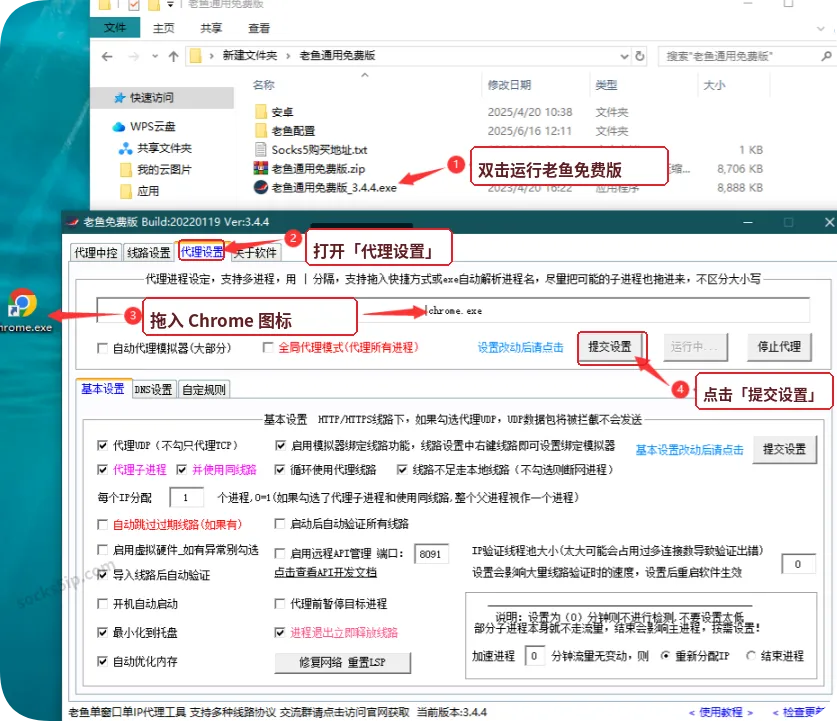Toggle 代理子进程 checkbox

click(x=102, y=470)
